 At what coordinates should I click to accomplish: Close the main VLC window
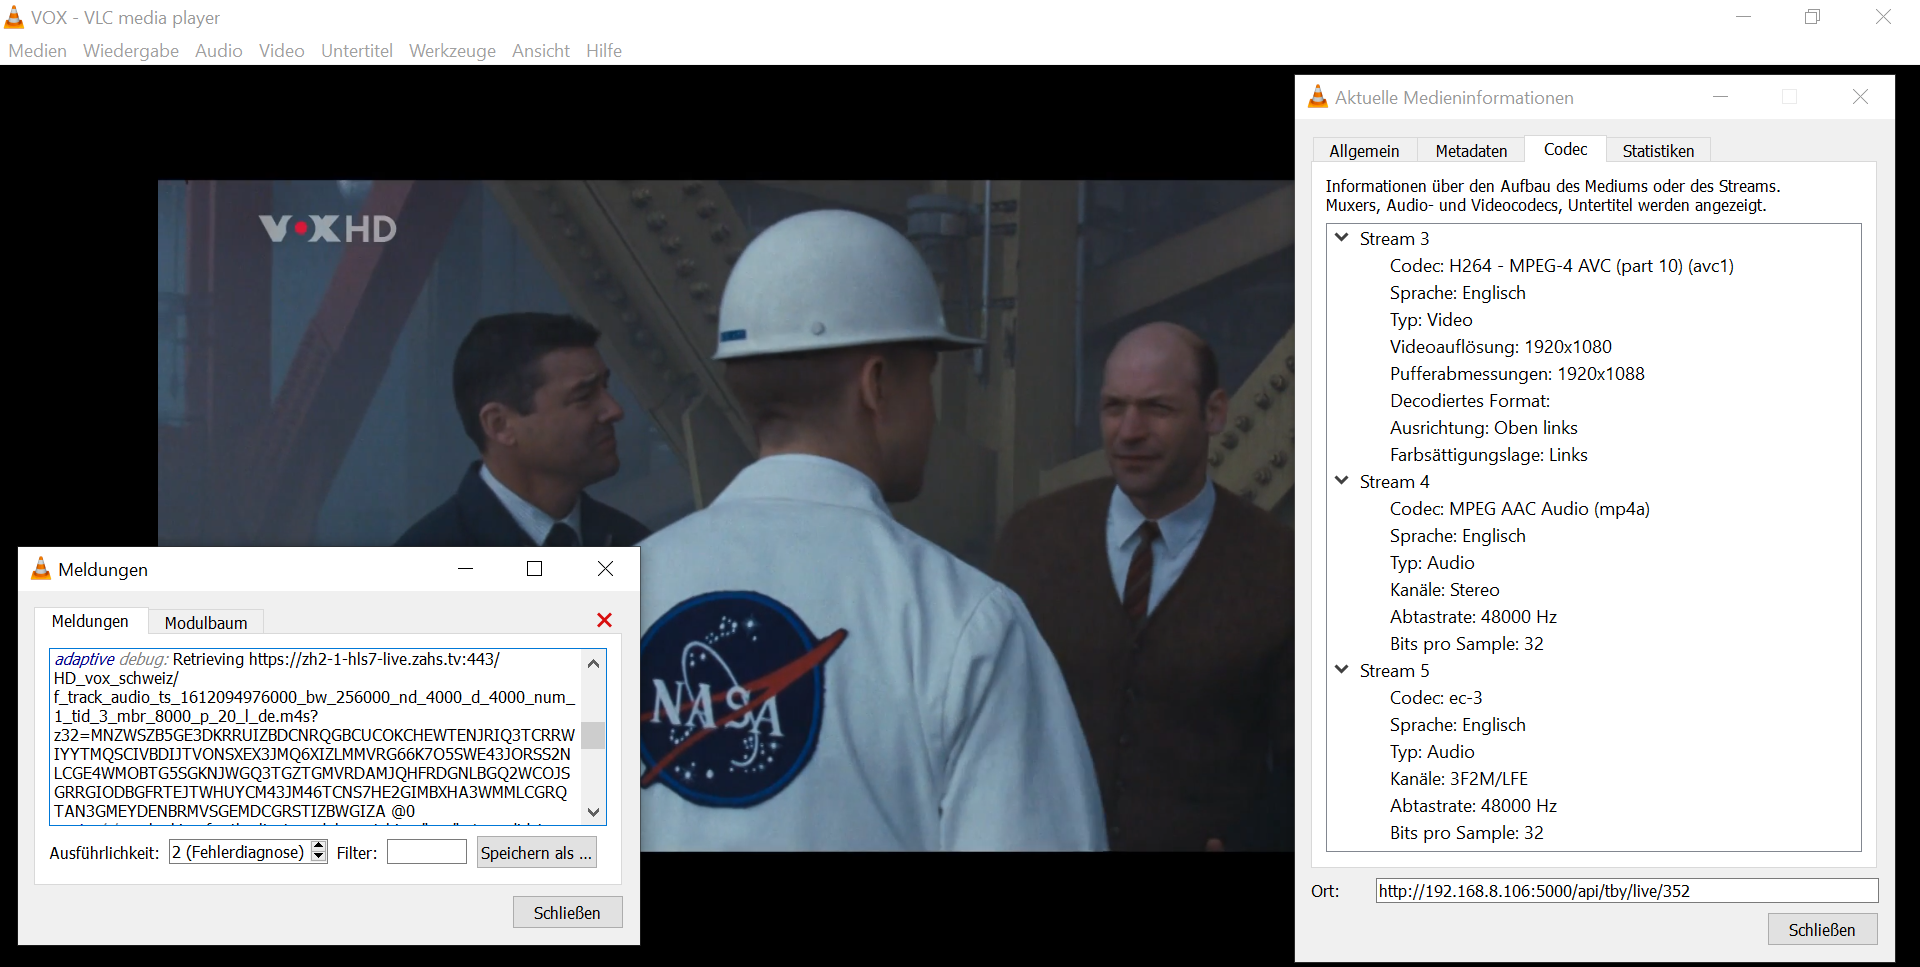(x=1883, y=17)
